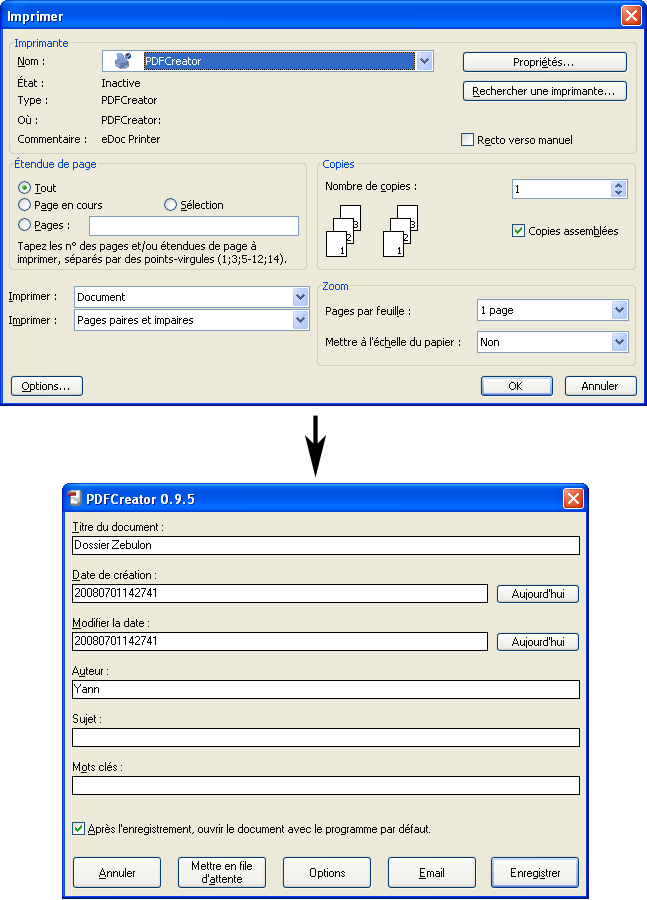The width and height of the screenshot is (647, 900).
Task: Increase number of copies with up arrow
Action: [x=618, y=185]
